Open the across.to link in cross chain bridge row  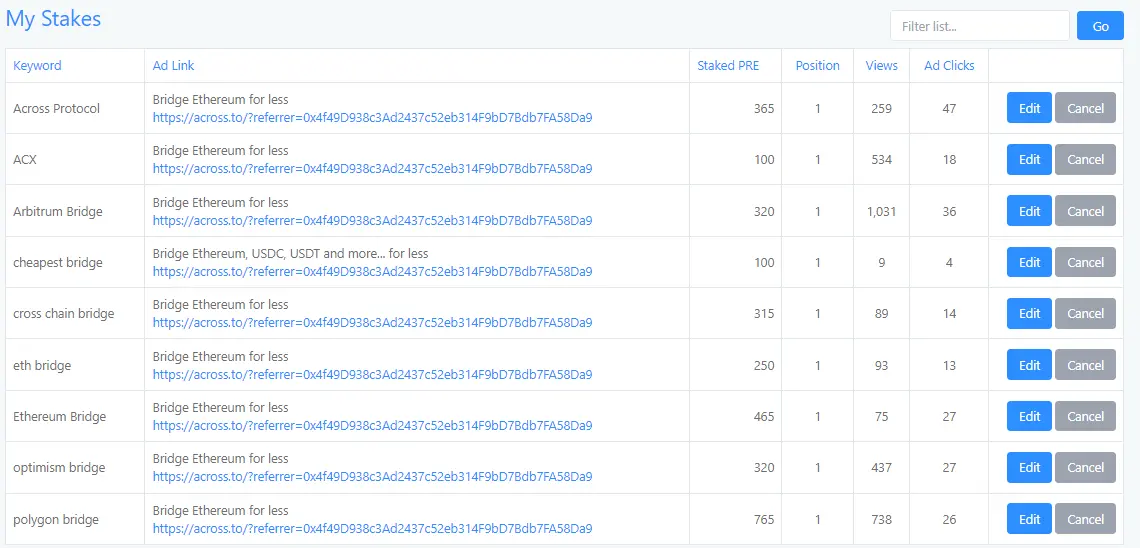click(x=372, y=323)
